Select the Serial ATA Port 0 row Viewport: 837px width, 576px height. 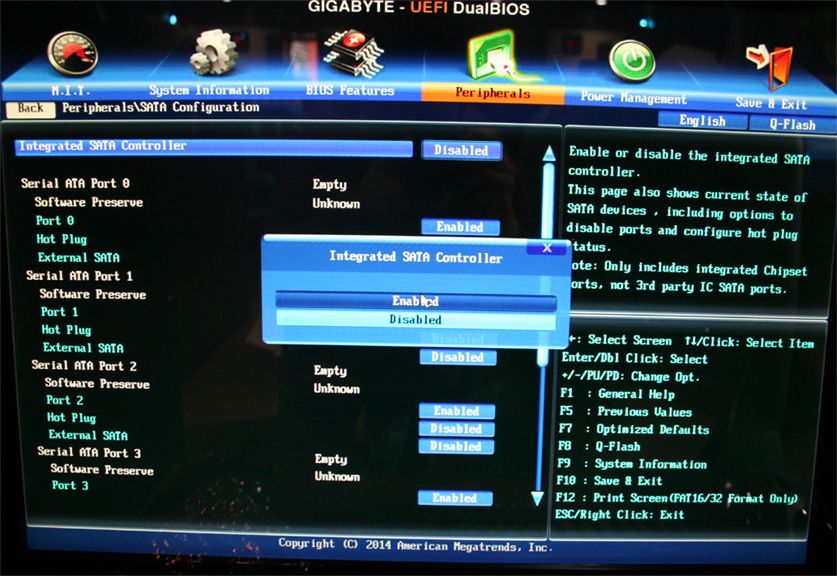point(75,184)
